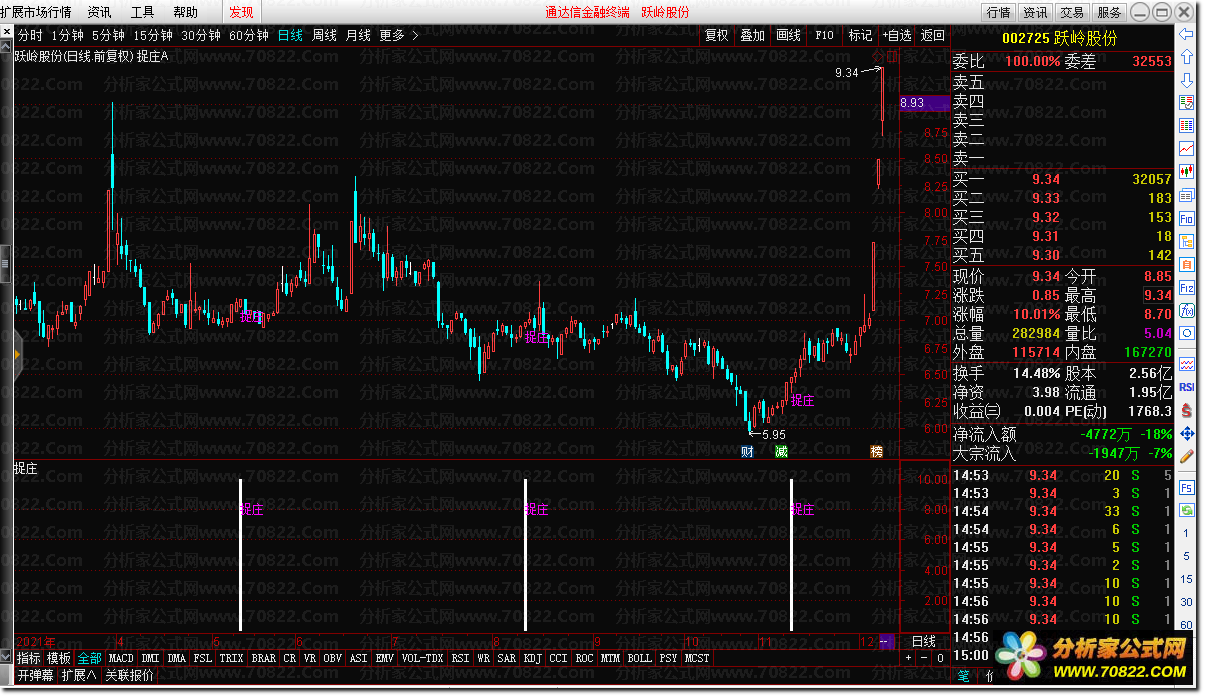
Task: Click the stock title 002725 跃岭股份
Action: click(1061, 38)
